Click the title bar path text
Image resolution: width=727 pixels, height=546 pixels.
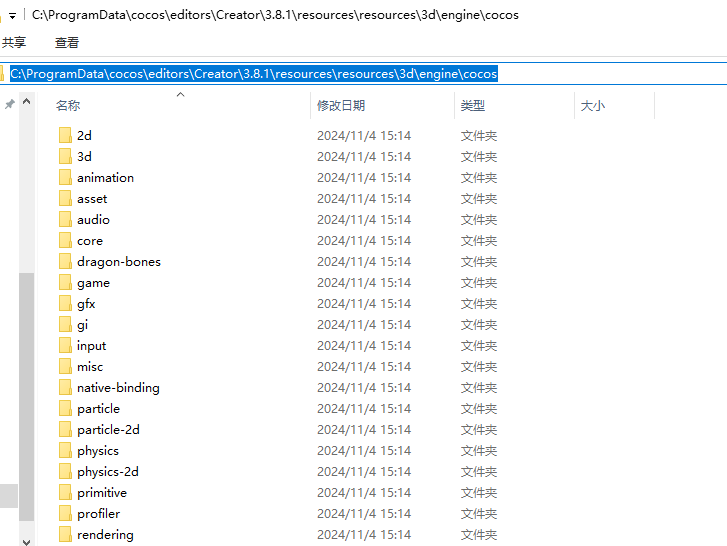[275, 15]
